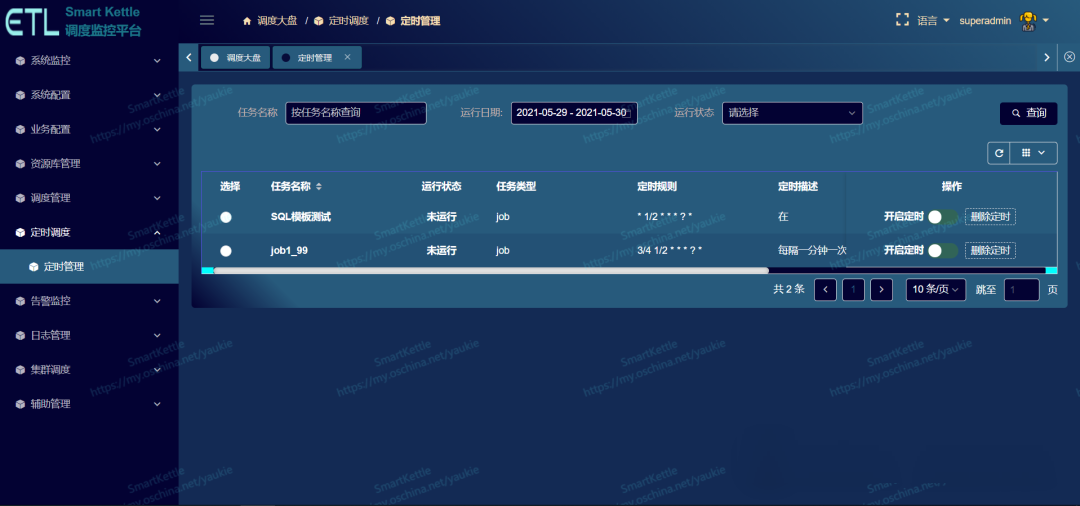Viewport: 1080px width, 506px height.
Task: Click 任务名称 search input
Action: click(x=356, y=113)
